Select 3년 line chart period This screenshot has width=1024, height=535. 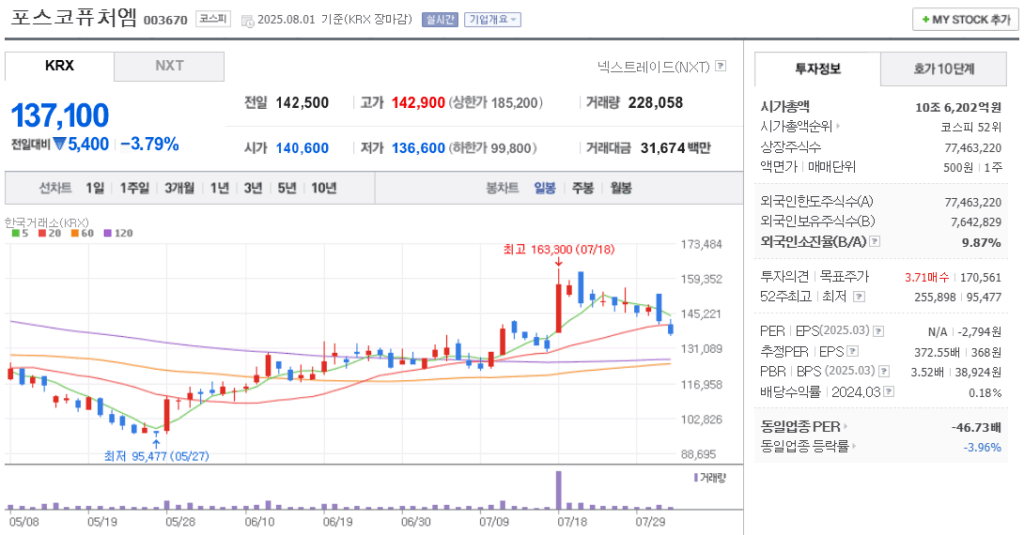[x=253, y=188]
